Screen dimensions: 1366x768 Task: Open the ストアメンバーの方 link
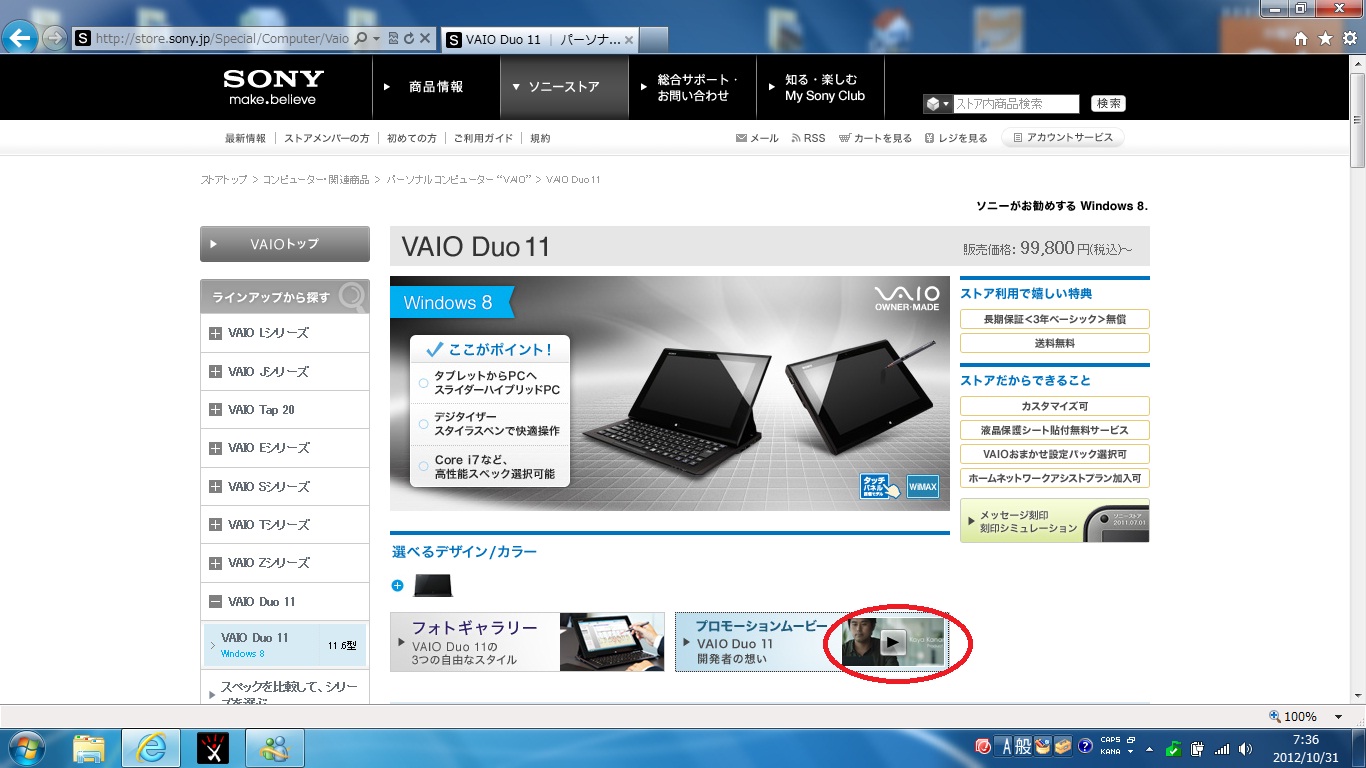click(x=327, y=139)
